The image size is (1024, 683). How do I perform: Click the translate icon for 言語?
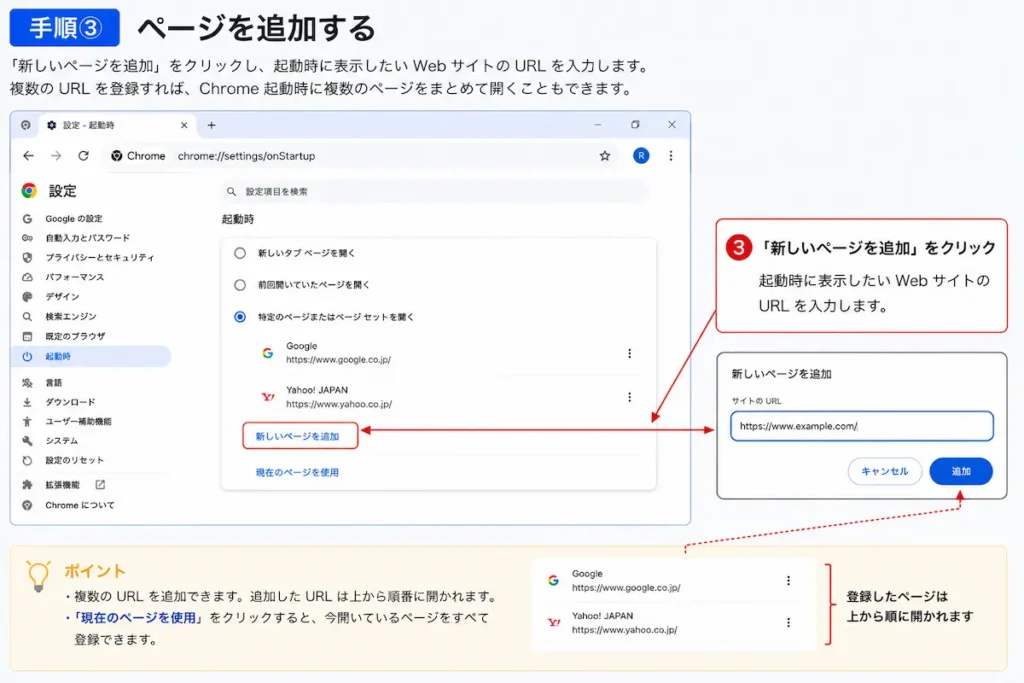[x=27, y=383]
